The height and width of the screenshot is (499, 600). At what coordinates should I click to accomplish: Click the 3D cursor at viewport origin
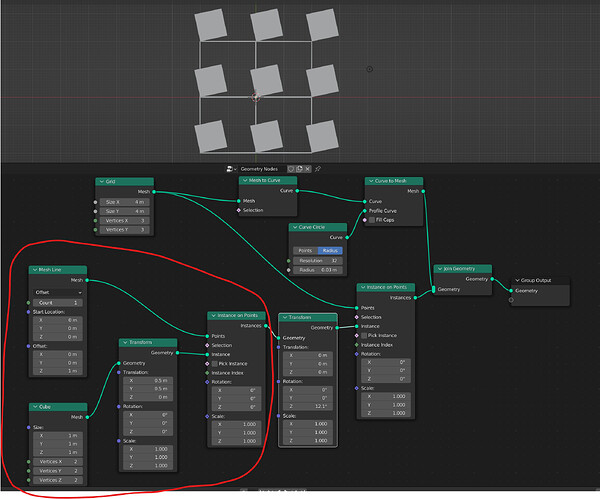click(256, 97)
